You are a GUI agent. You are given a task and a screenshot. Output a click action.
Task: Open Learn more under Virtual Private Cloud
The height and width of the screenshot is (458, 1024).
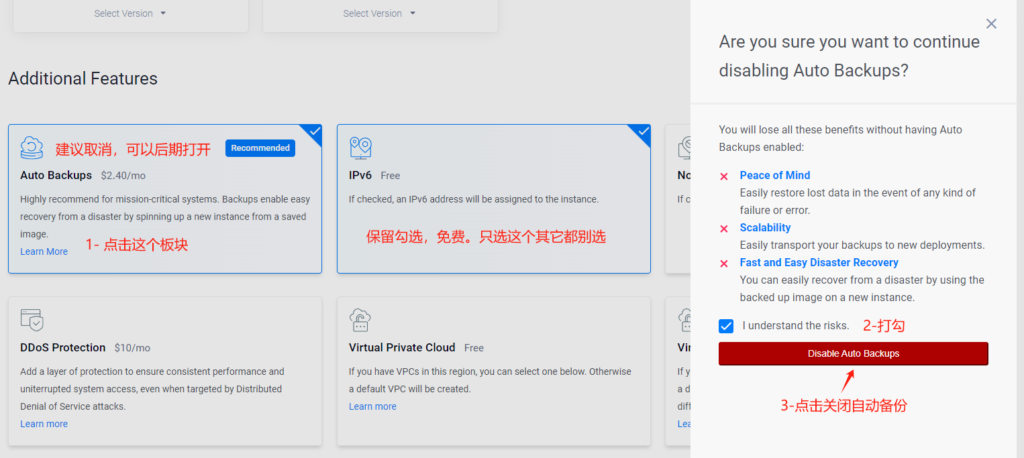[x=372, y=407]
